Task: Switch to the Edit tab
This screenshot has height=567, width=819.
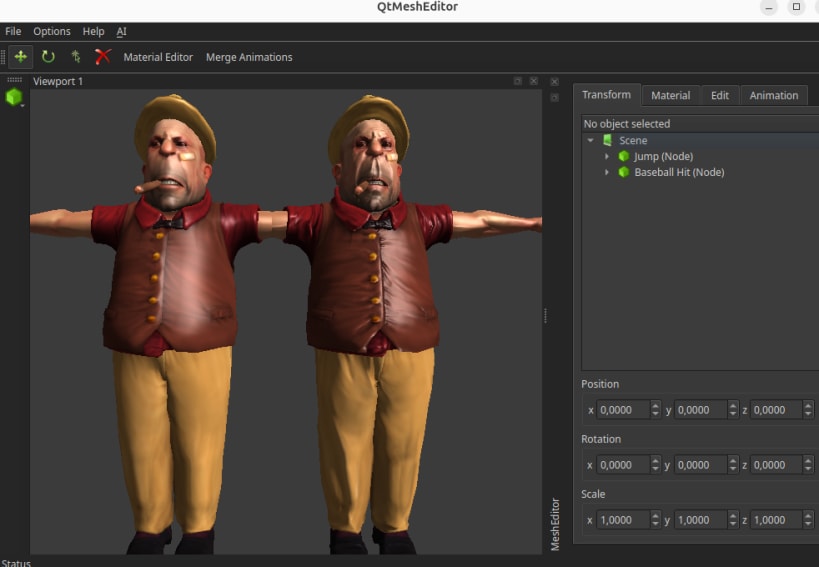Action: coord(720,96)
